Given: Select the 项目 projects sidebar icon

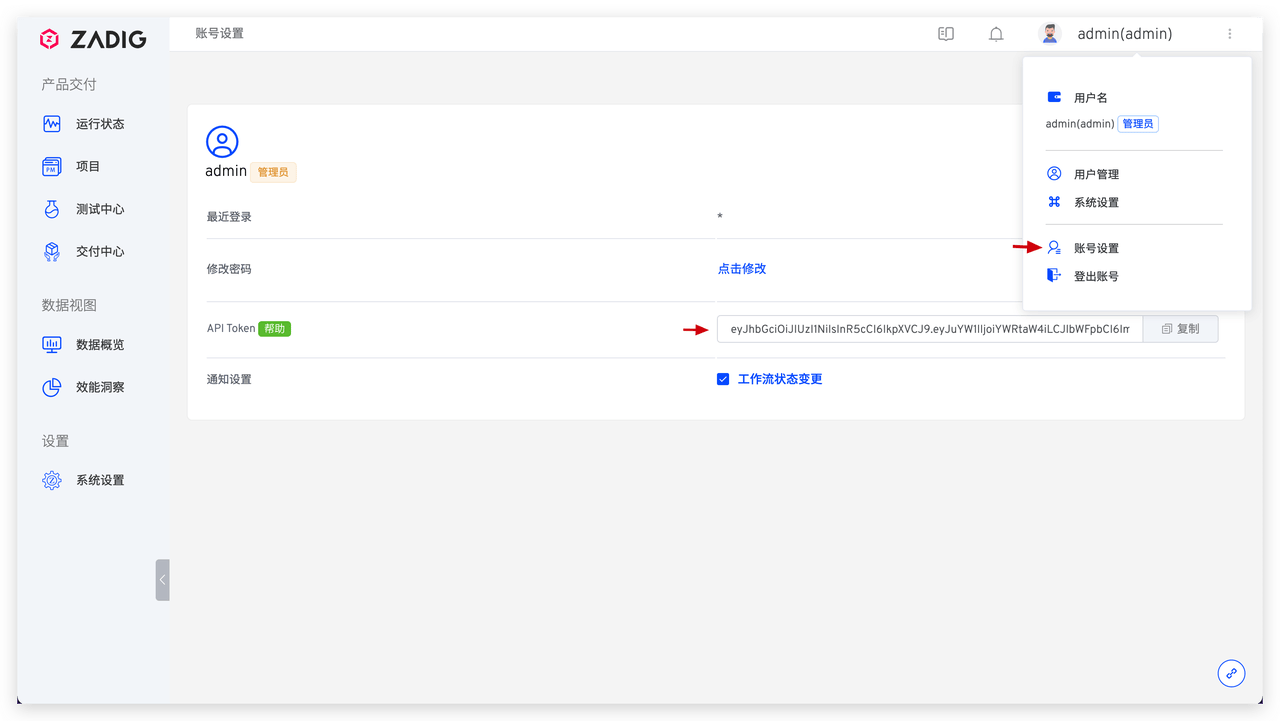Looking at the screenshot, I should [x=51, y=166].
